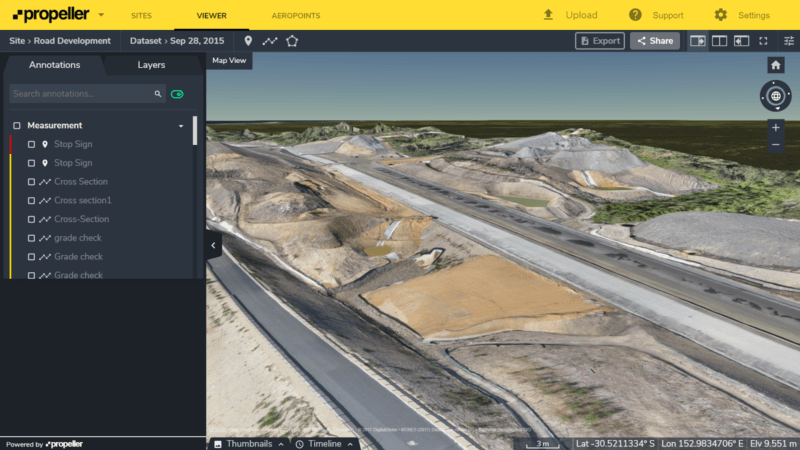Check the Cross-Section checkbox
The width and height of the screenshot is (800, 450).
click(31, 219)
